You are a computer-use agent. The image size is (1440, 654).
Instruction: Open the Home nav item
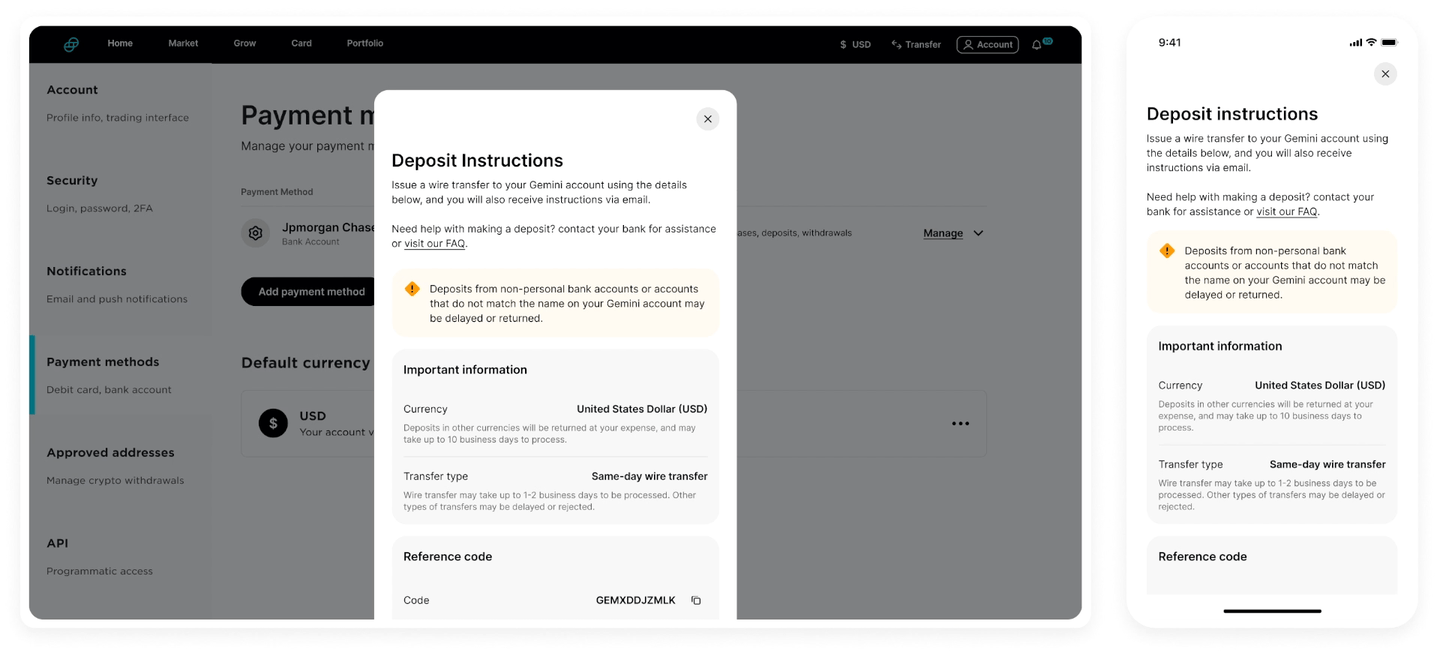(x=120, y=44)
